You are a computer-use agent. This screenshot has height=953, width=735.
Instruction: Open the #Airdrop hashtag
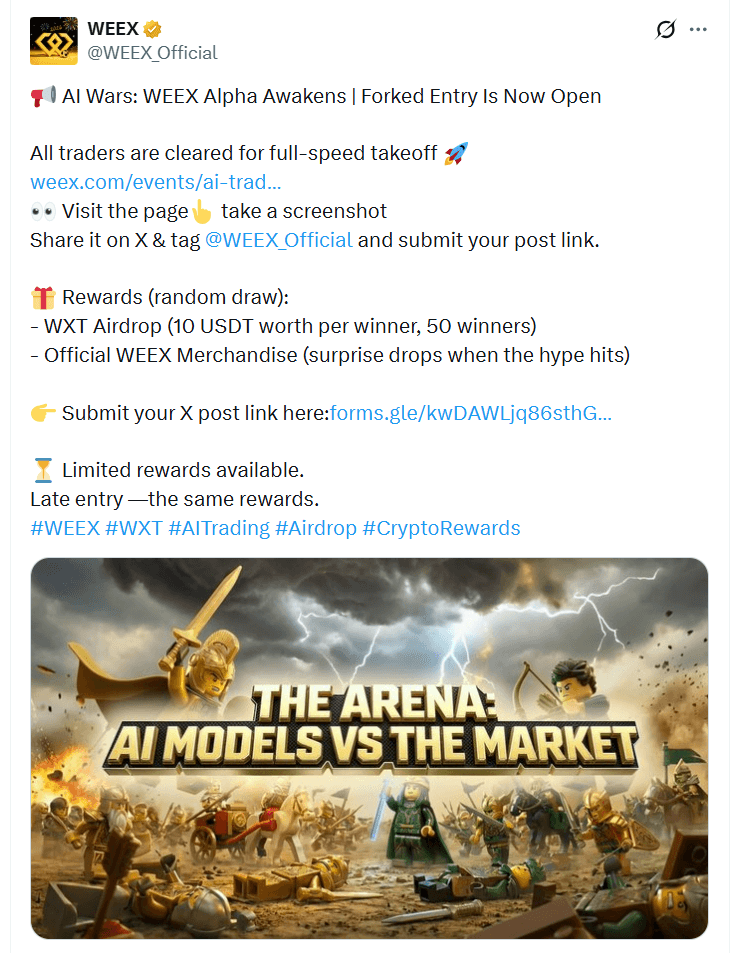(x=315, y=528)
